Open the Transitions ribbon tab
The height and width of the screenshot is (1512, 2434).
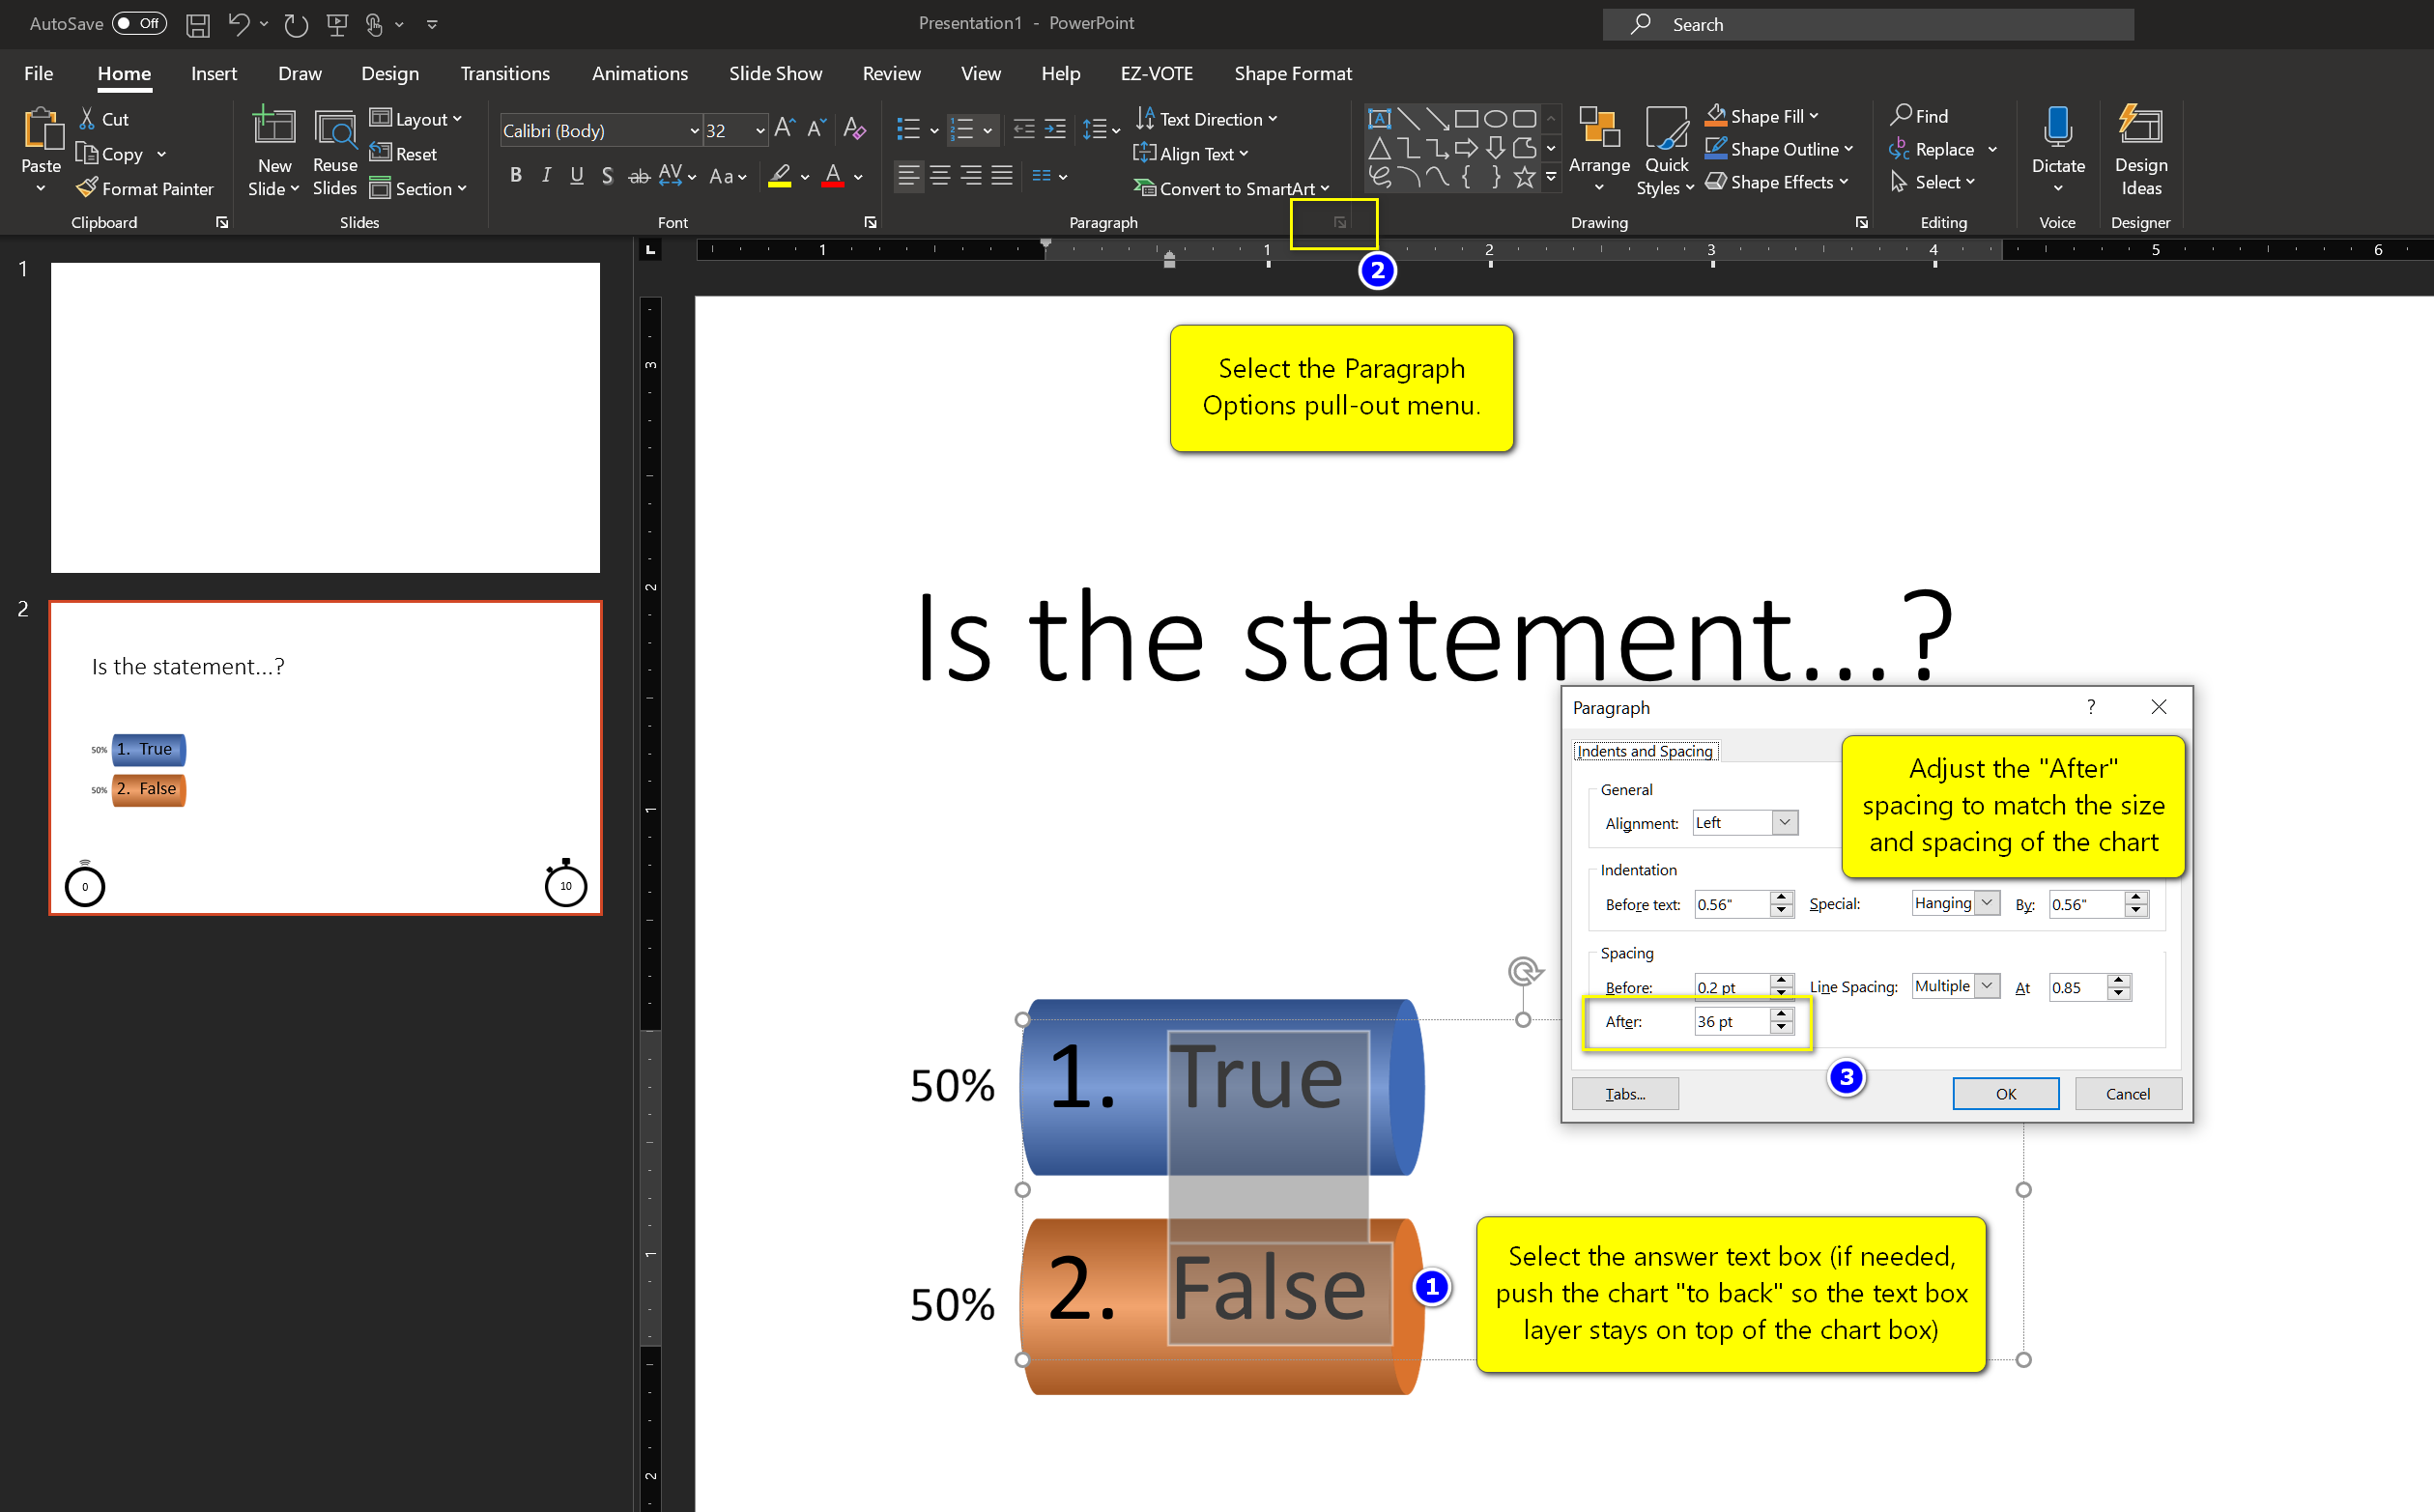coord(504,74)
